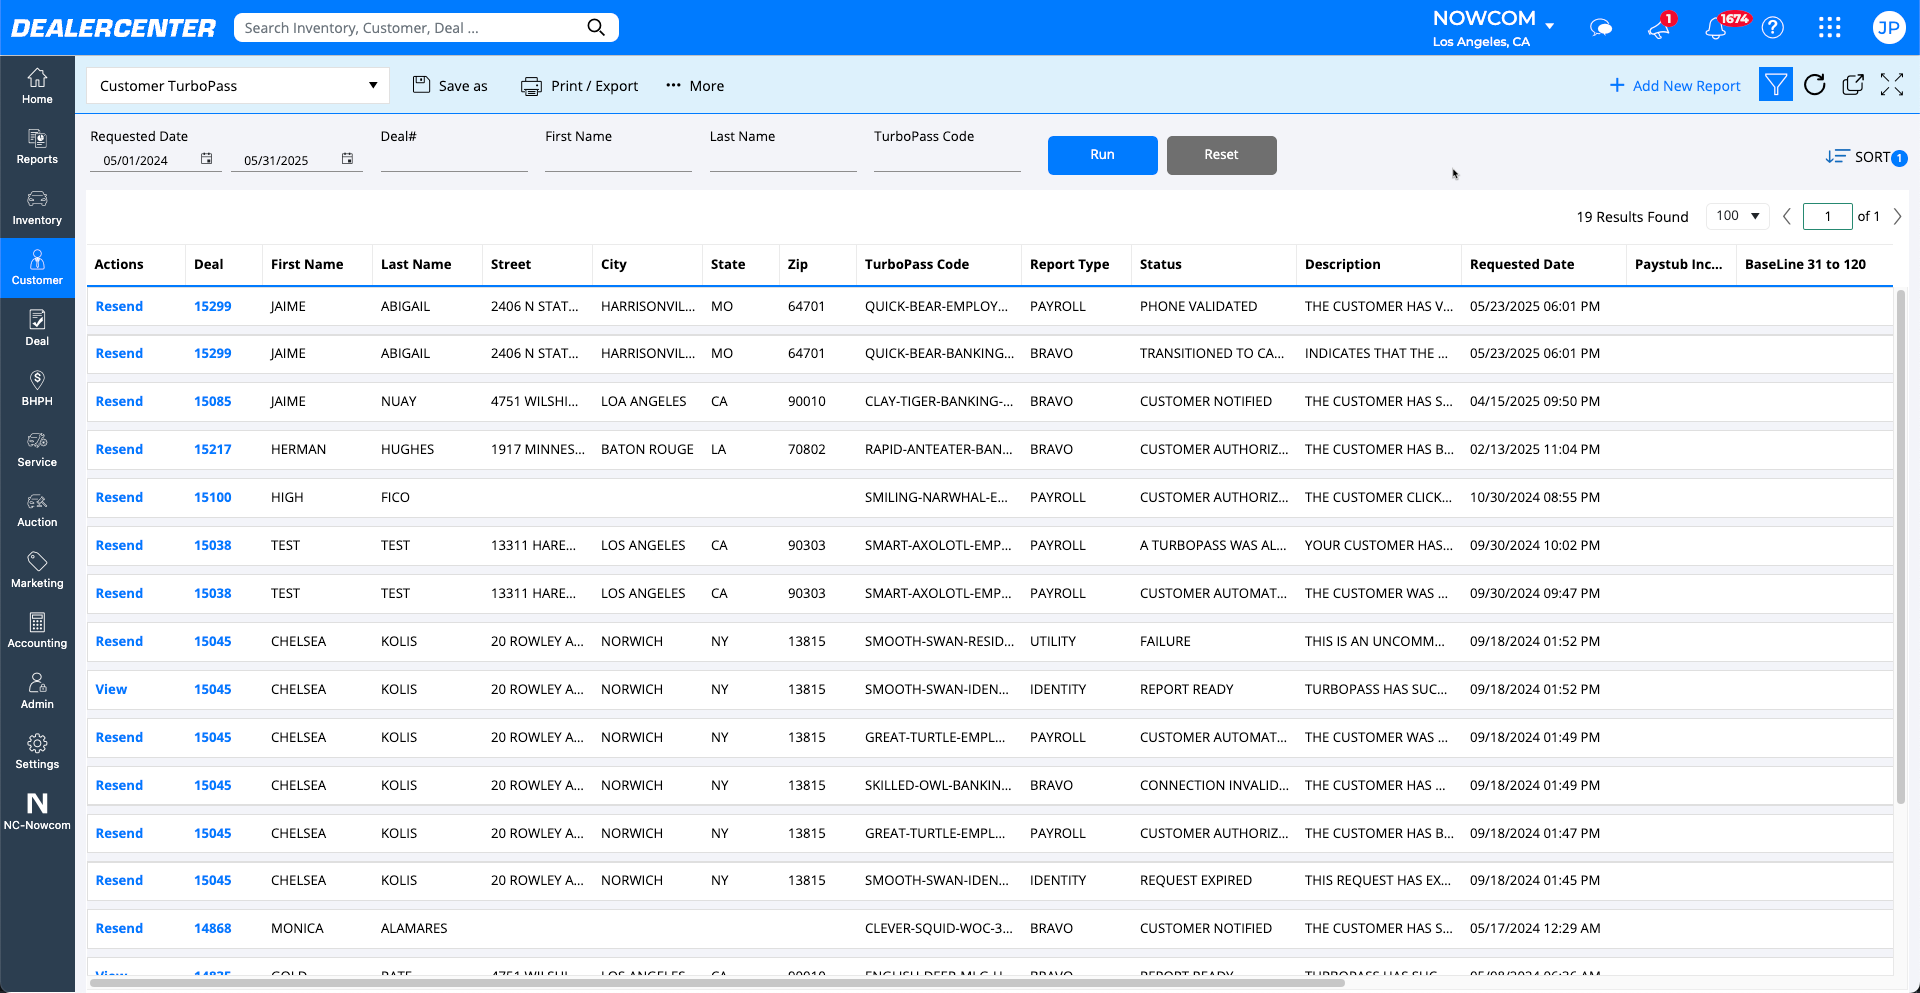This screenshot has width=1920, height=993.
Task: Select the FAILURE status cell
Action: click(1165, 641)
